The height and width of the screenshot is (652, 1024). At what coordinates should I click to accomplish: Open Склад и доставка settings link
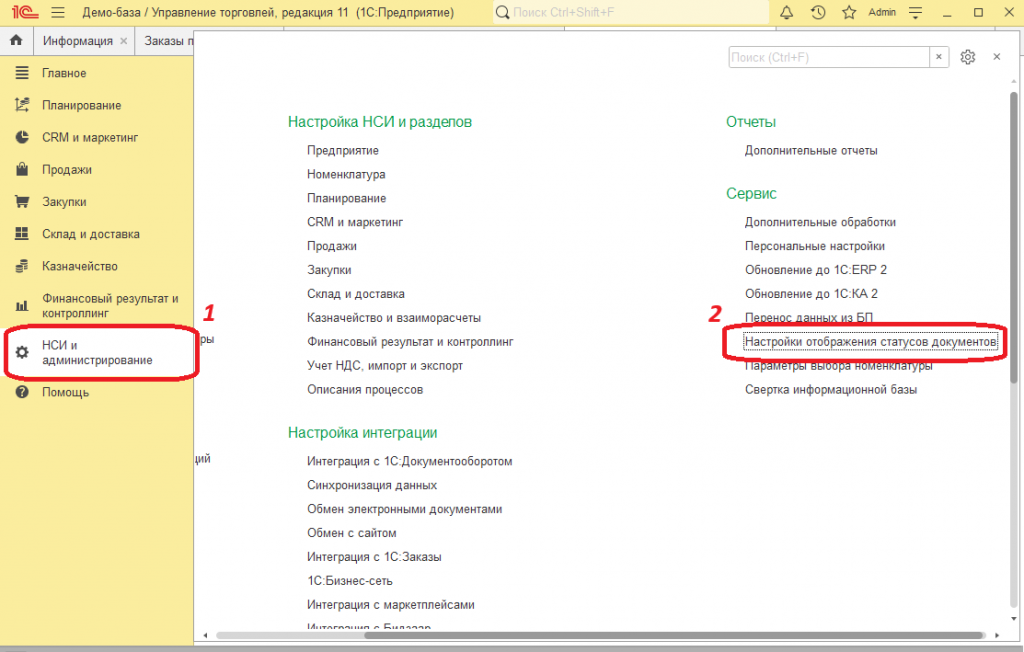[x=356, y=294]
